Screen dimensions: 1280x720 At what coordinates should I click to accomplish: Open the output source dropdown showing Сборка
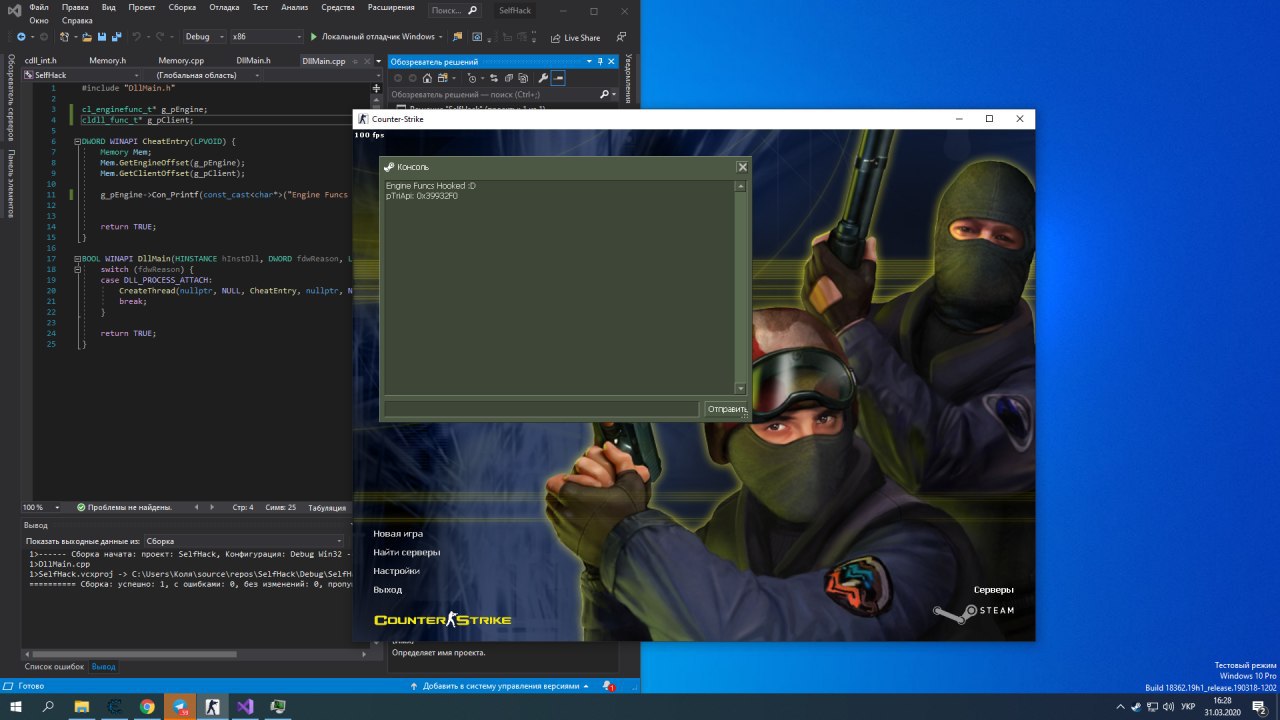pos(246,541)
